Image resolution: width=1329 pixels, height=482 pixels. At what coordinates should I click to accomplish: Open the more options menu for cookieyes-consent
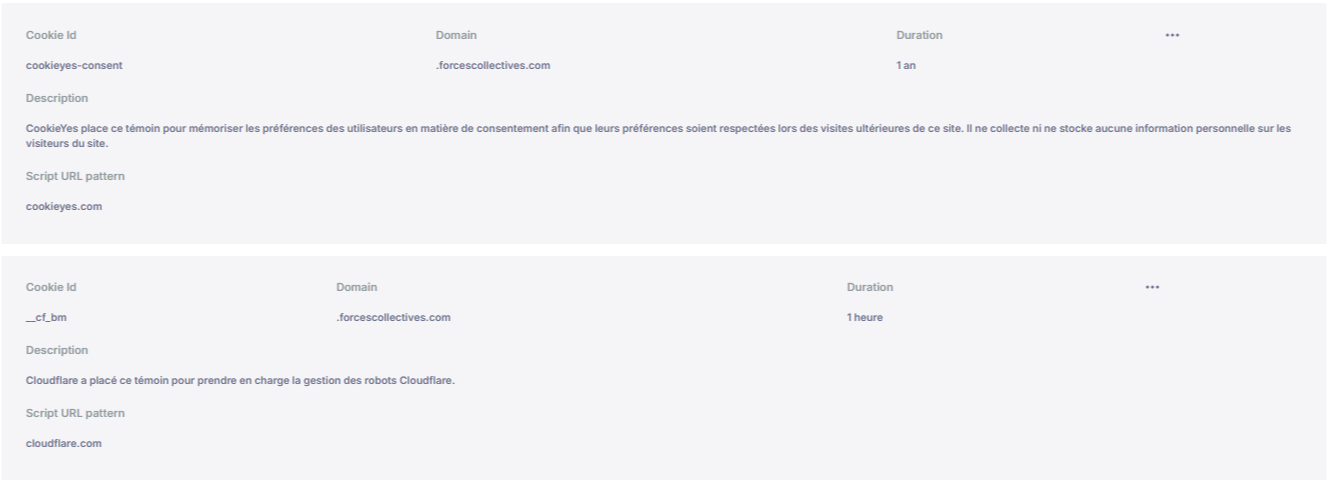coord(1172,35)
